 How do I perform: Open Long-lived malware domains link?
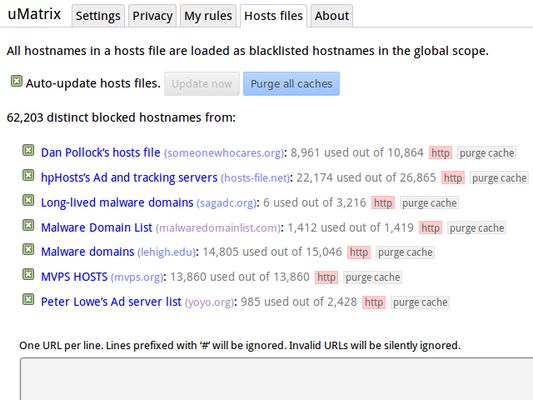pyautogui.click(x=117, y=203)
